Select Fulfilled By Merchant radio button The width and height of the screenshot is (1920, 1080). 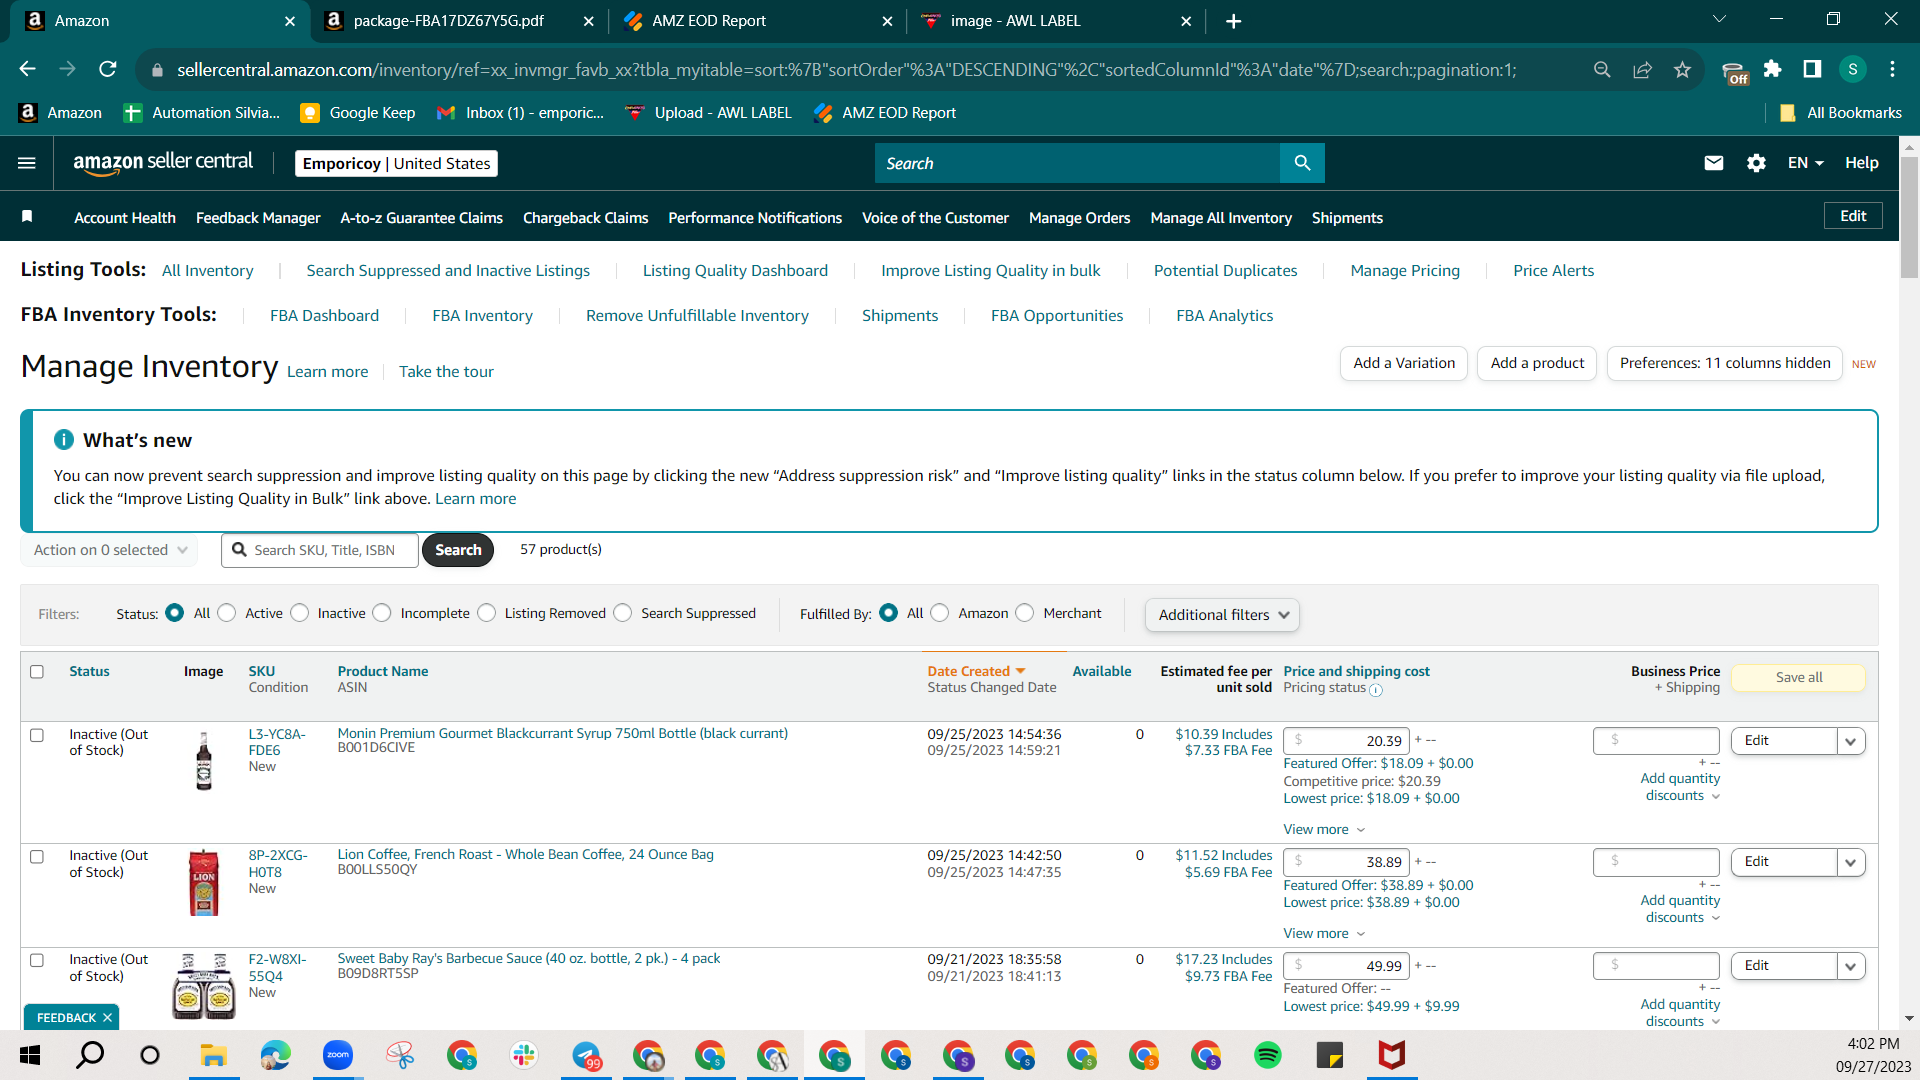pos(1025,613)
